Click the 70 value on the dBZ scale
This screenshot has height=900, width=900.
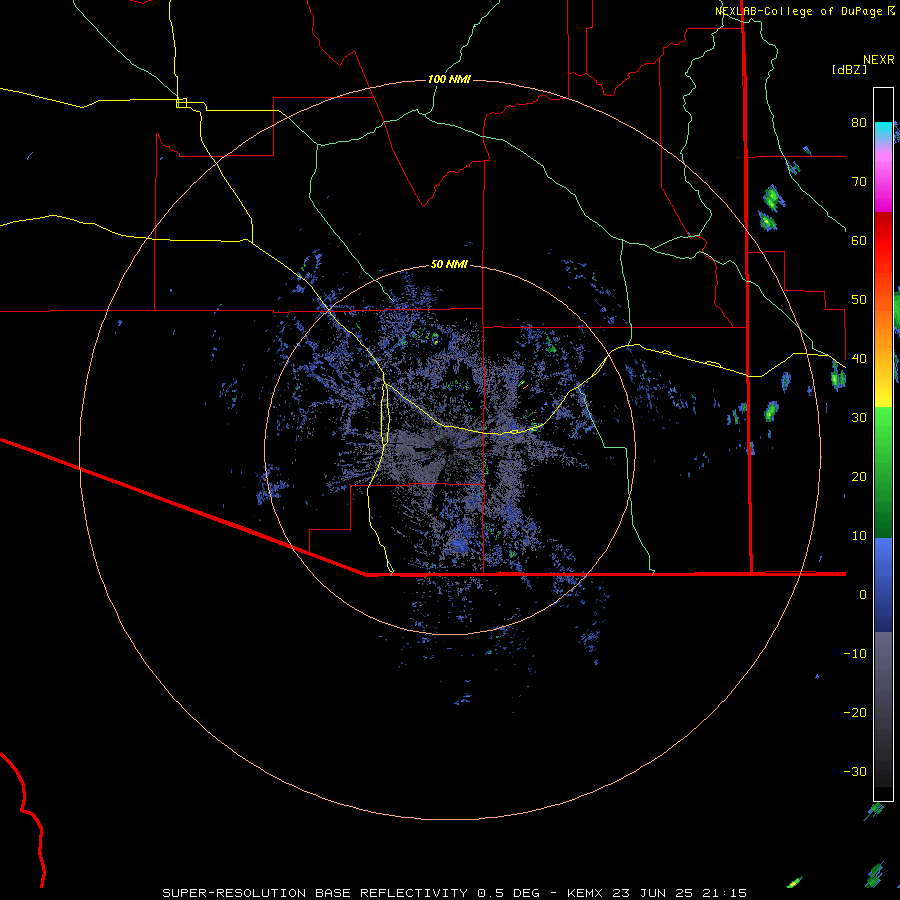(859, 182)
